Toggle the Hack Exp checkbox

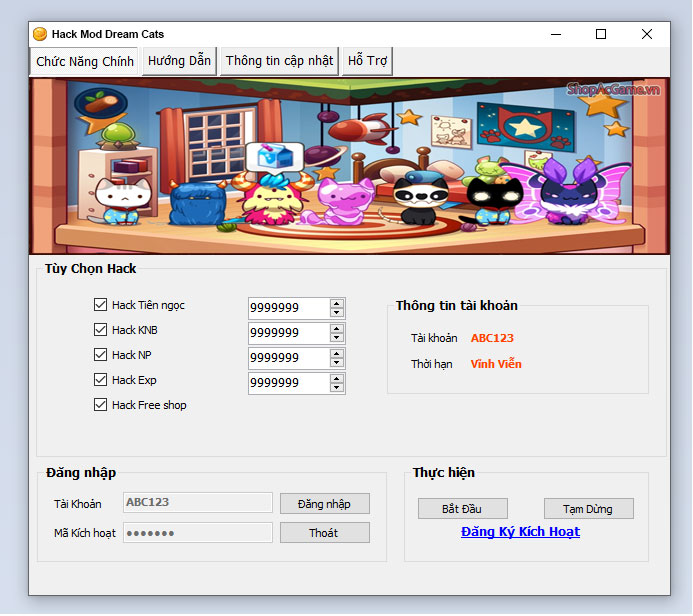(x=100, y=380)
